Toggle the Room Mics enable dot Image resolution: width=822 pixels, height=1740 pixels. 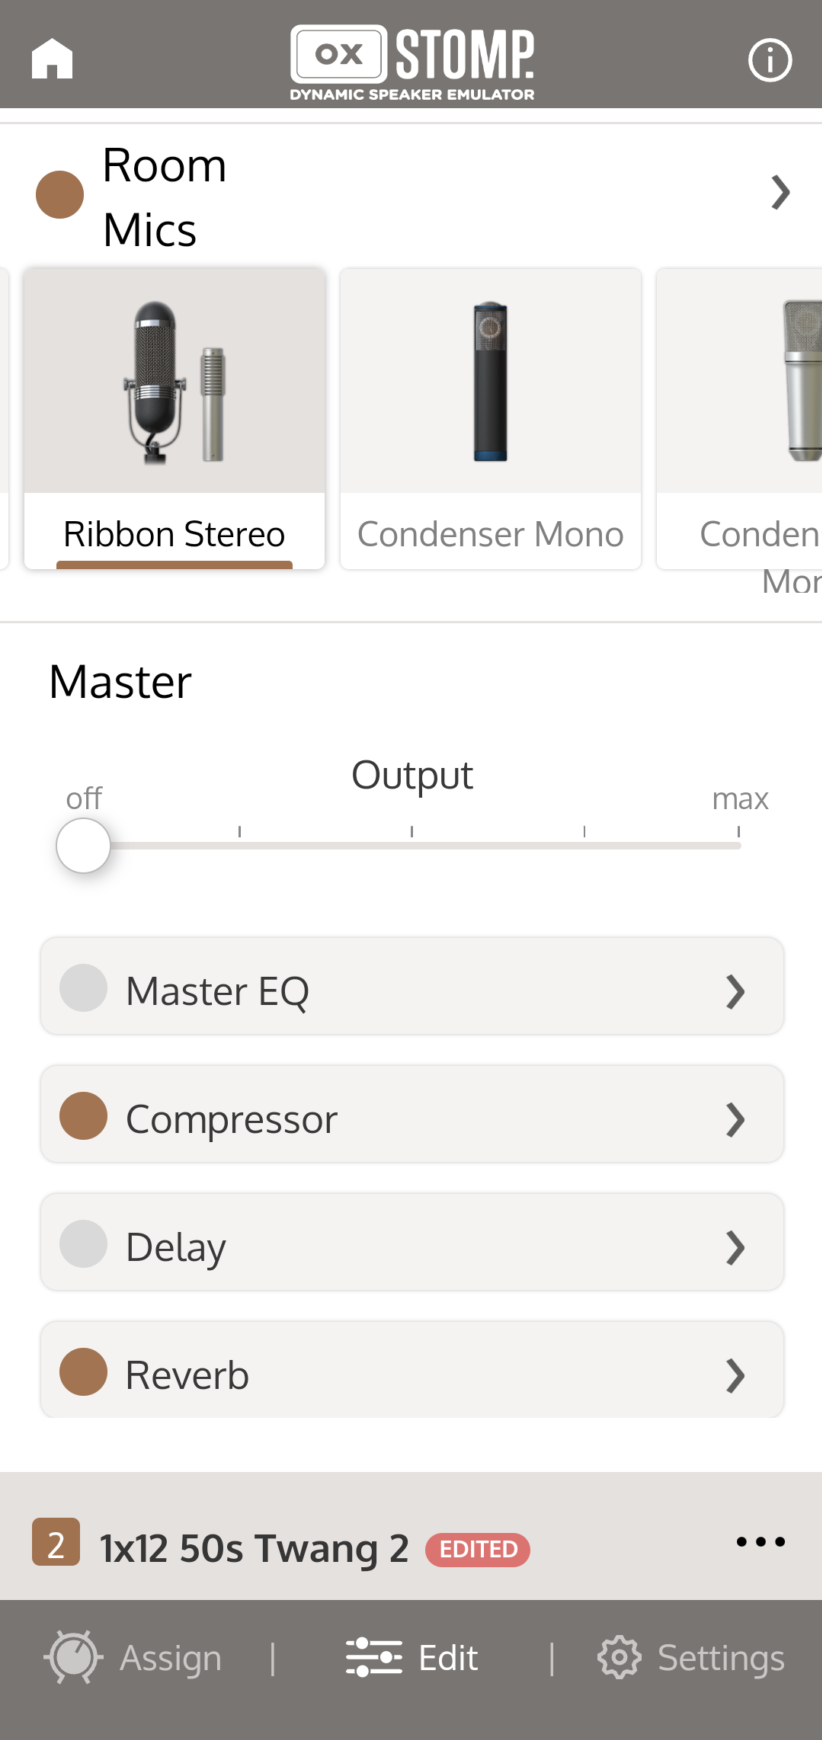tap(60, 194)
